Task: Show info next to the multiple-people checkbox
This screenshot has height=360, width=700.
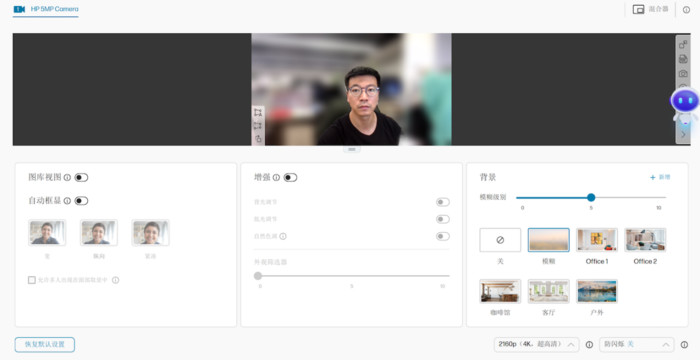Action: 115,280
